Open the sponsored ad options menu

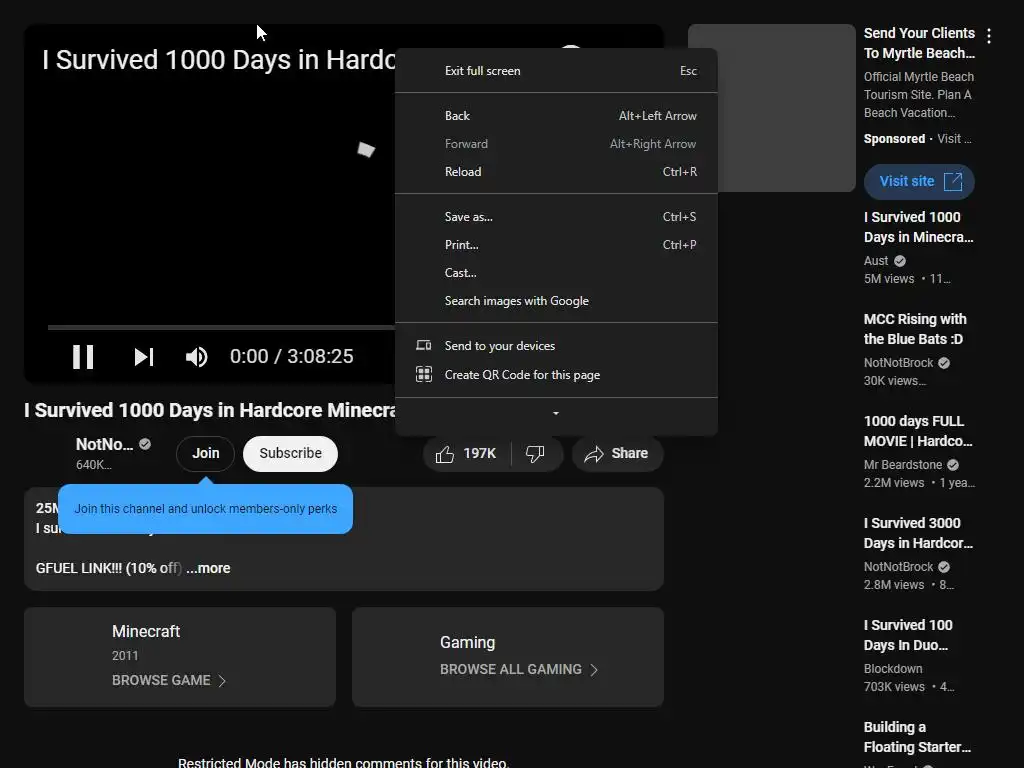[x=989, y=36]
